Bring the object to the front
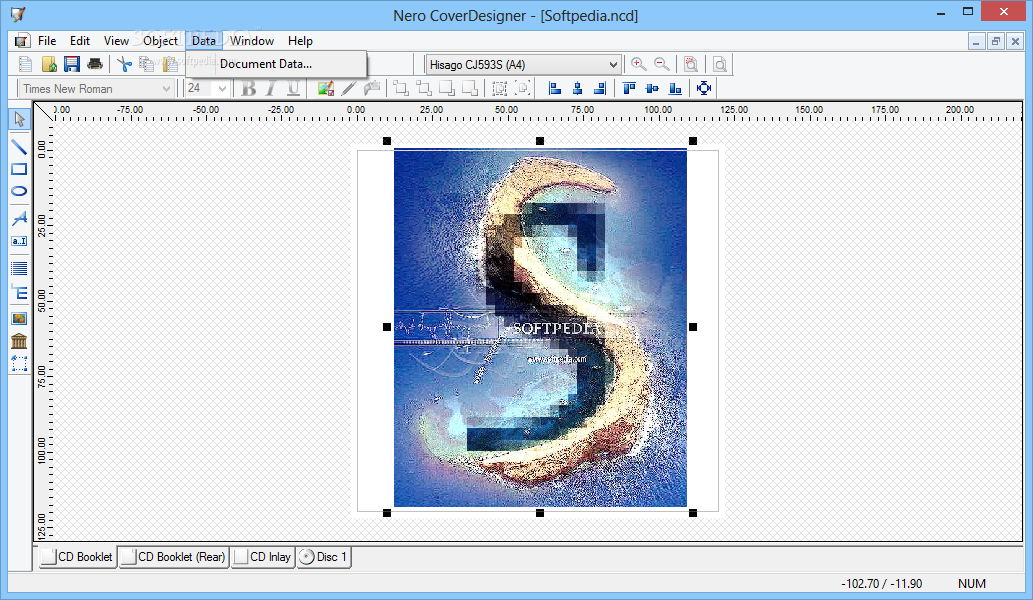 pos(401,88)
